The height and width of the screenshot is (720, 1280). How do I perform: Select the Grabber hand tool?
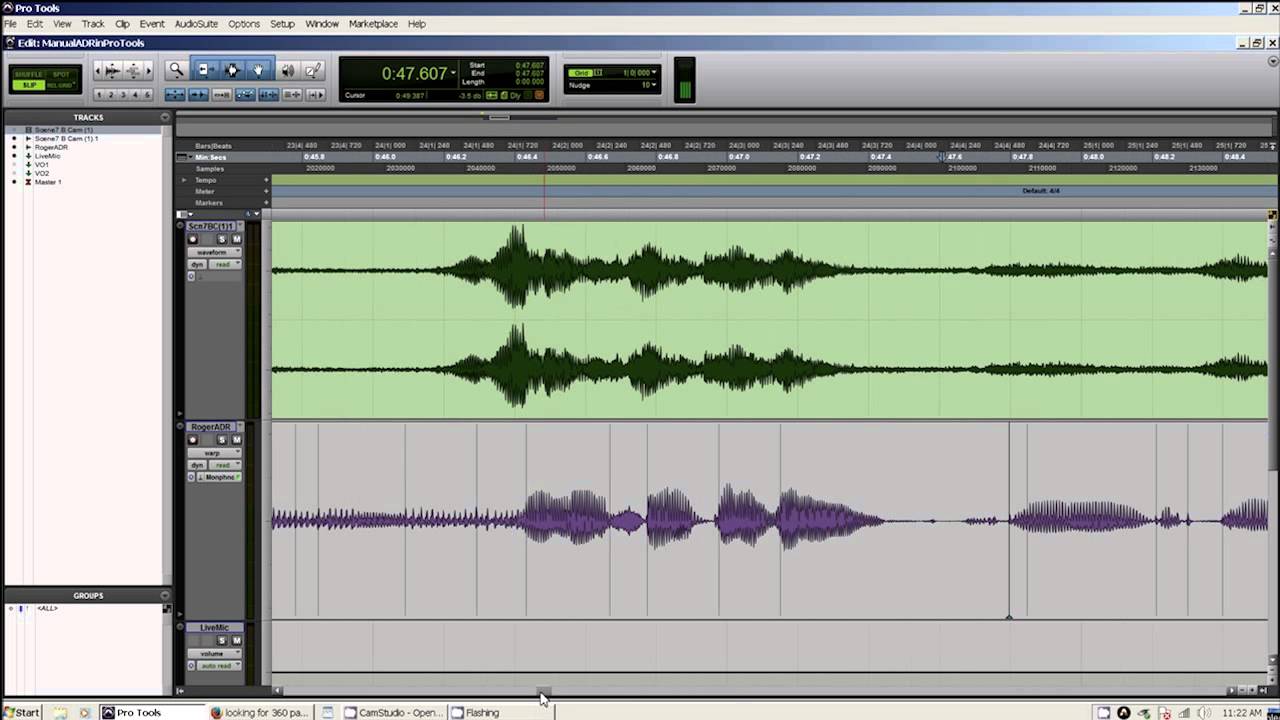tap(258, 70)
